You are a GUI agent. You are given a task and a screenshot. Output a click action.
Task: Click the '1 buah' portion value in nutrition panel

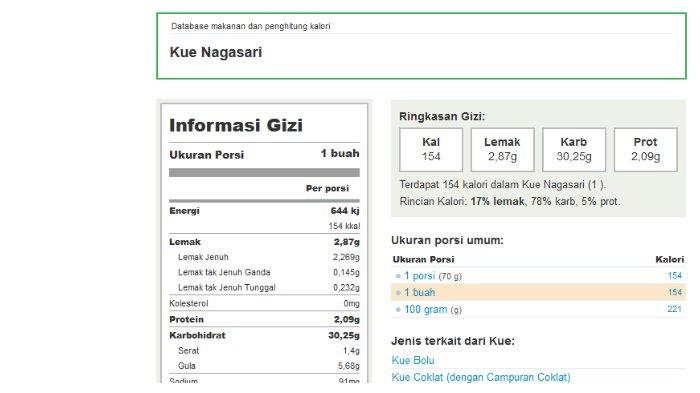tap(340, 153)
